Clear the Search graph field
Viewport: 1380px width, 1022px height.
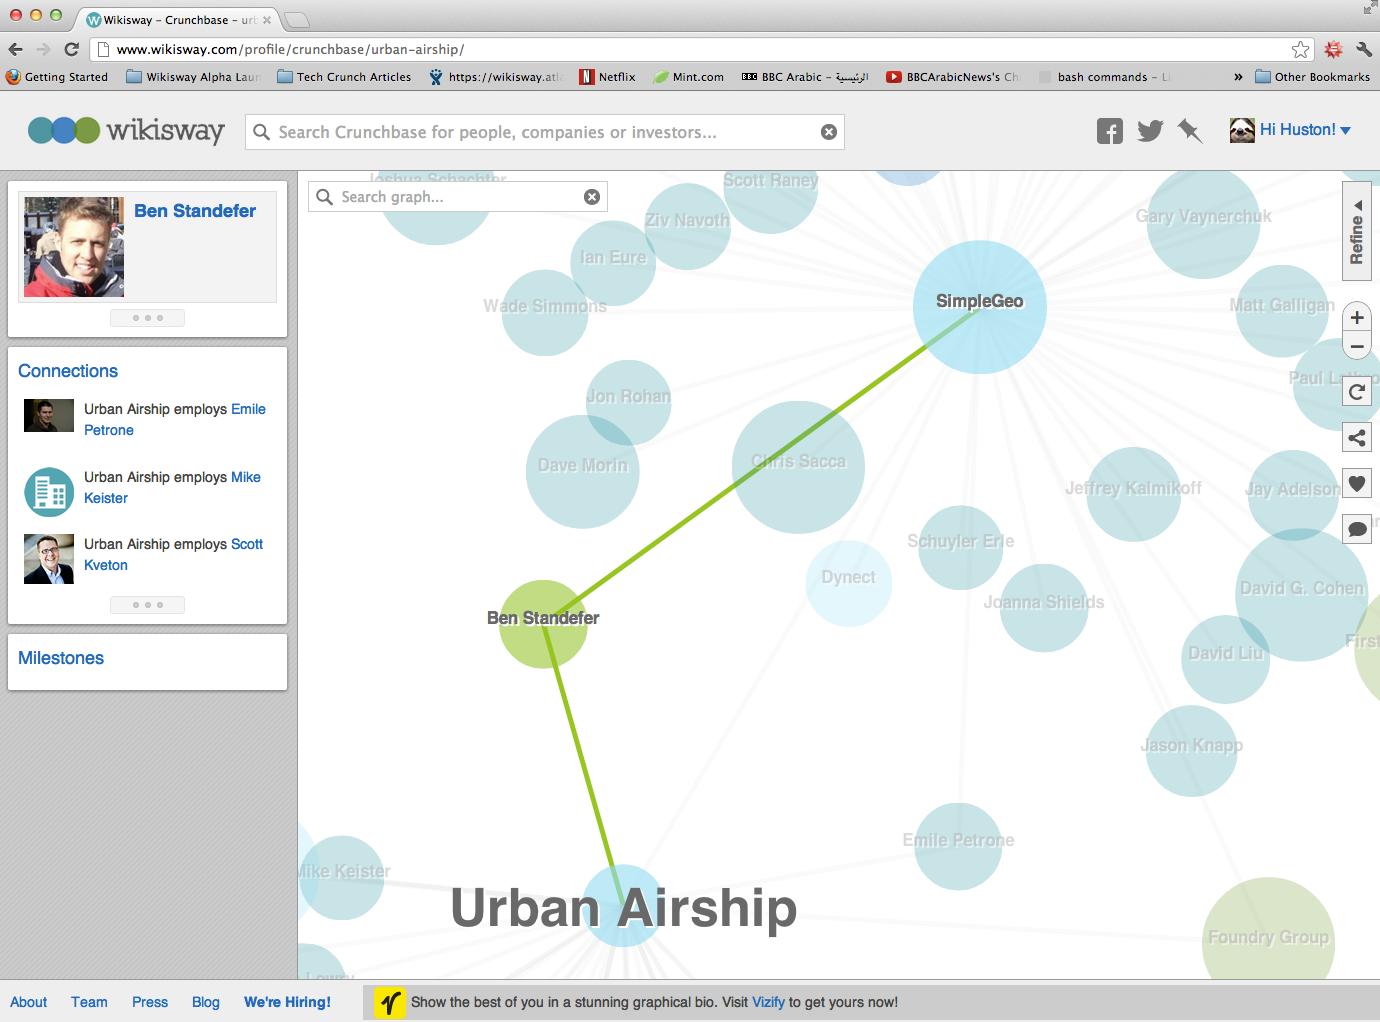592,197
